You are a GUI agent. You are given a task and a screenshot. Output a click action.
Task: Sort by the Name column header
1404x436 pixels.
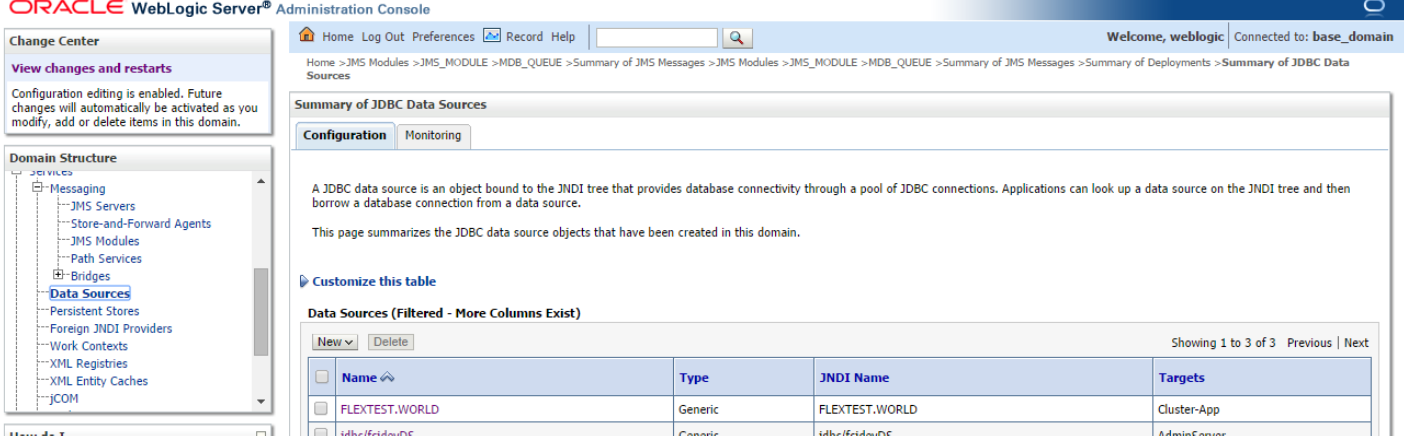point(359,378)
